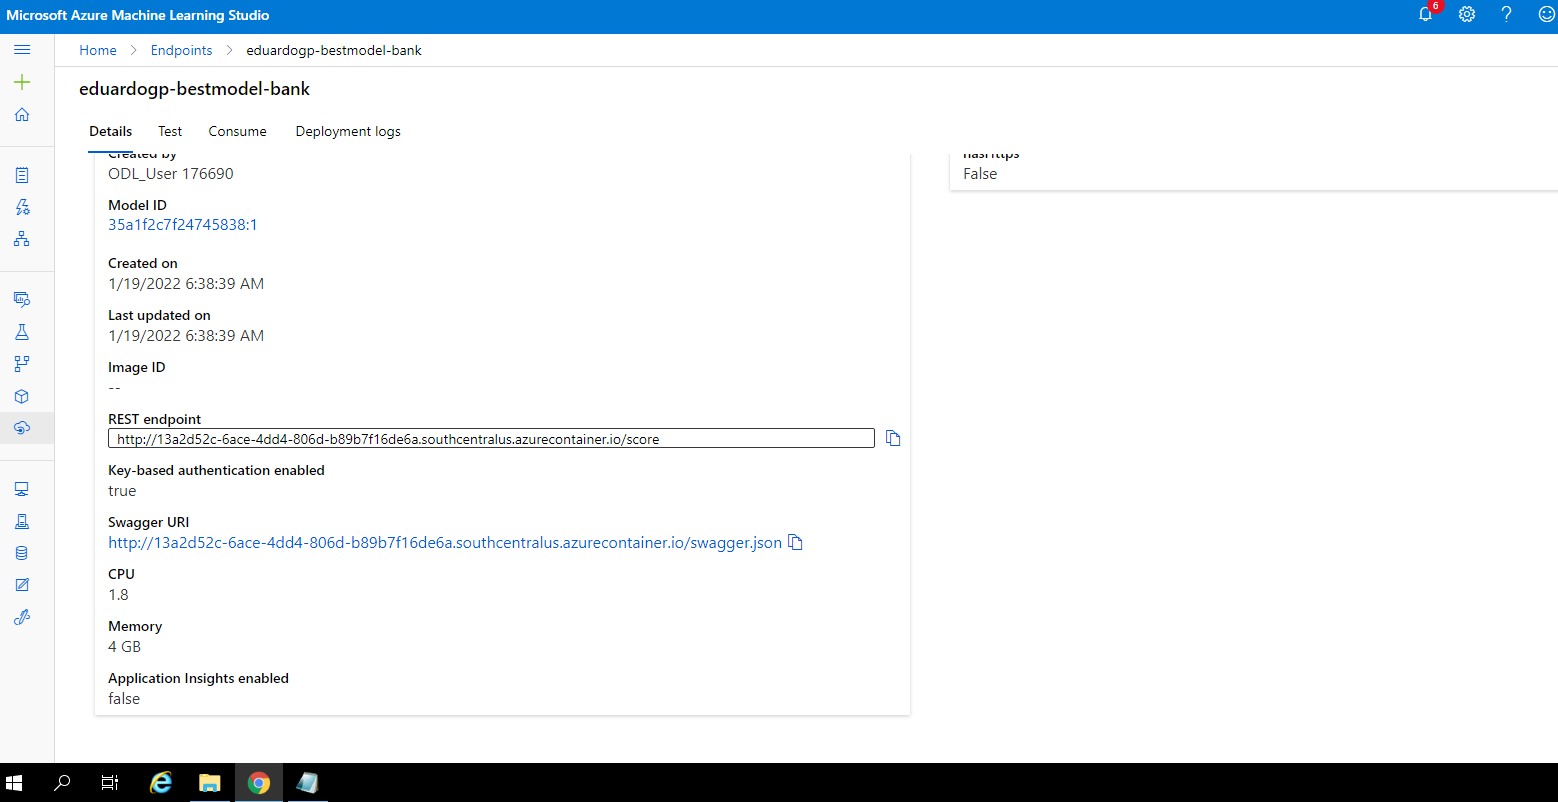Open Environments icon below Compute

(22, 521)
